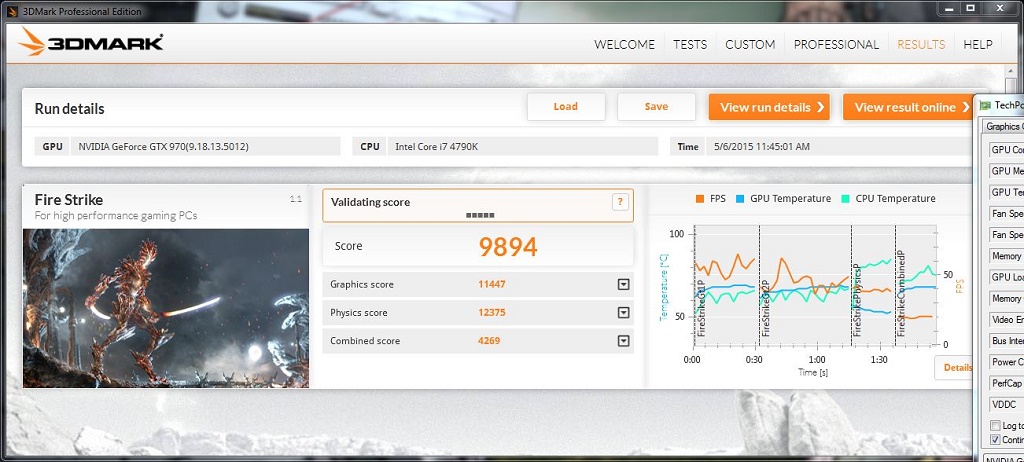
Task: Click the teal CPU Temperature legend swatch
Action: tap(846, 199)
